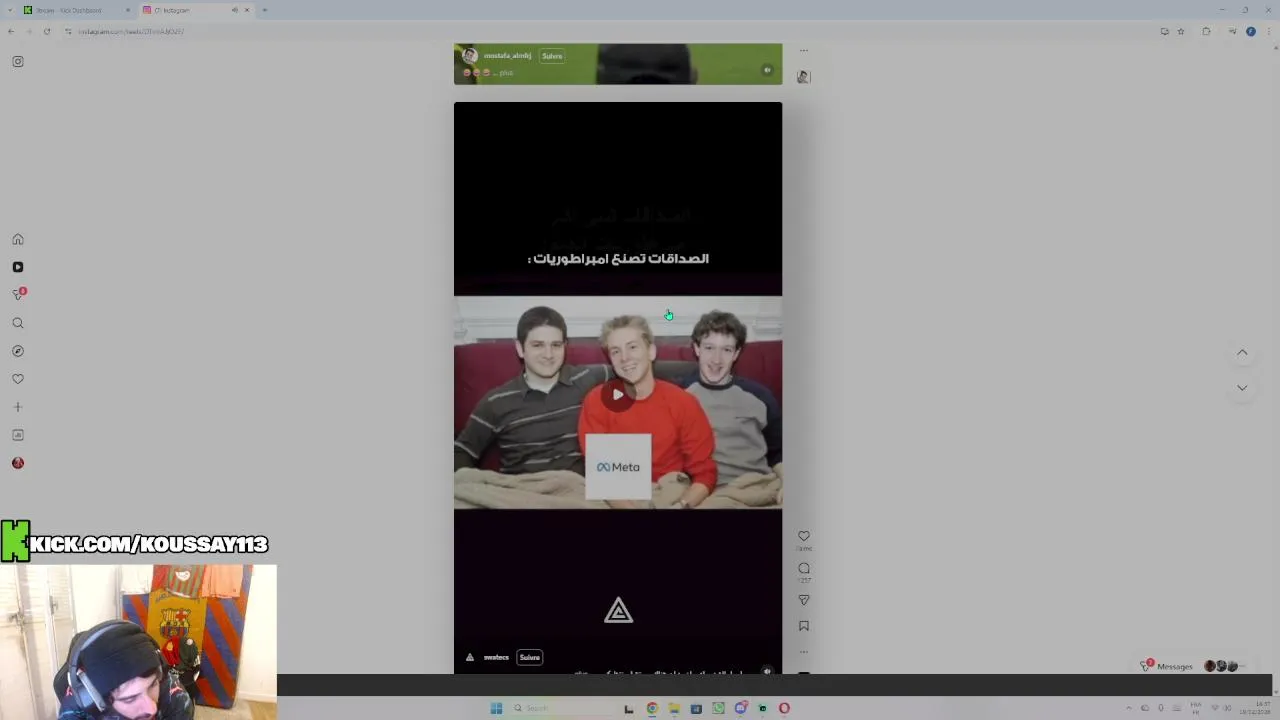Open the profile avatar in sidebar
Viewport: 1280px width, 720px height.
(x=18, y=463)
